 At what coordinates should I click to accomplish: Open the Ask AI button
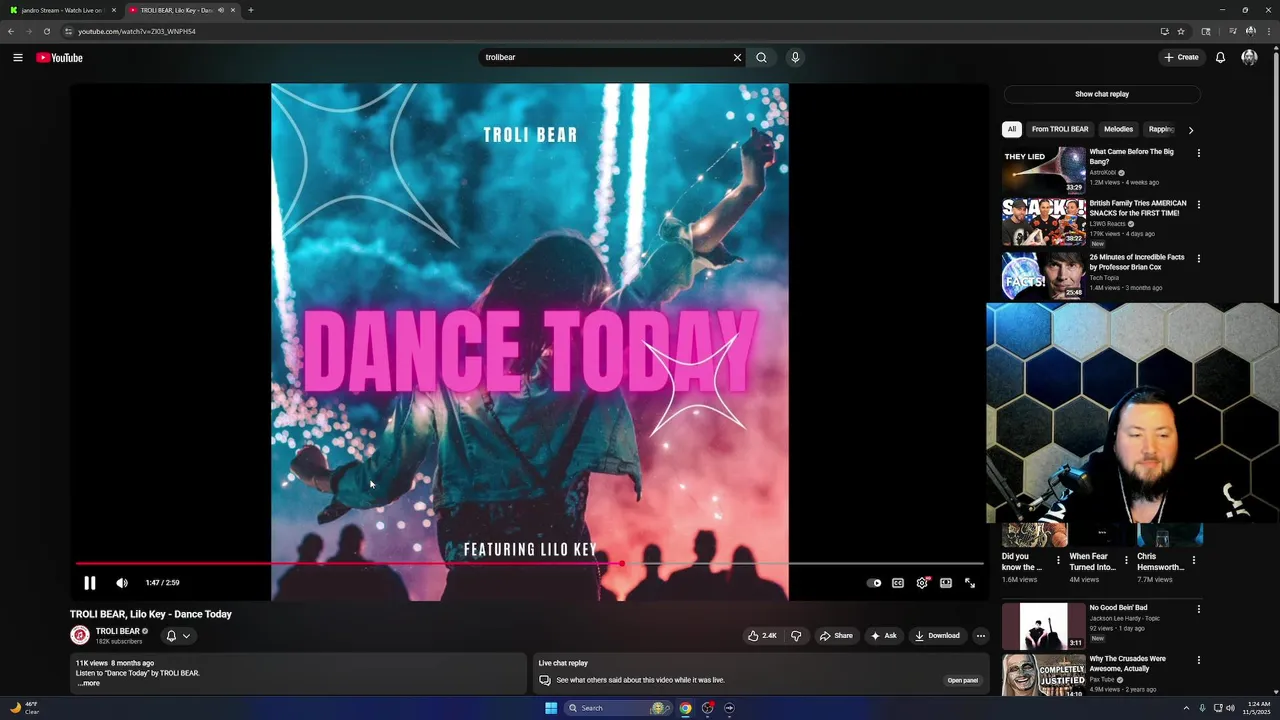pyautogui.click(x=884, y=636)
